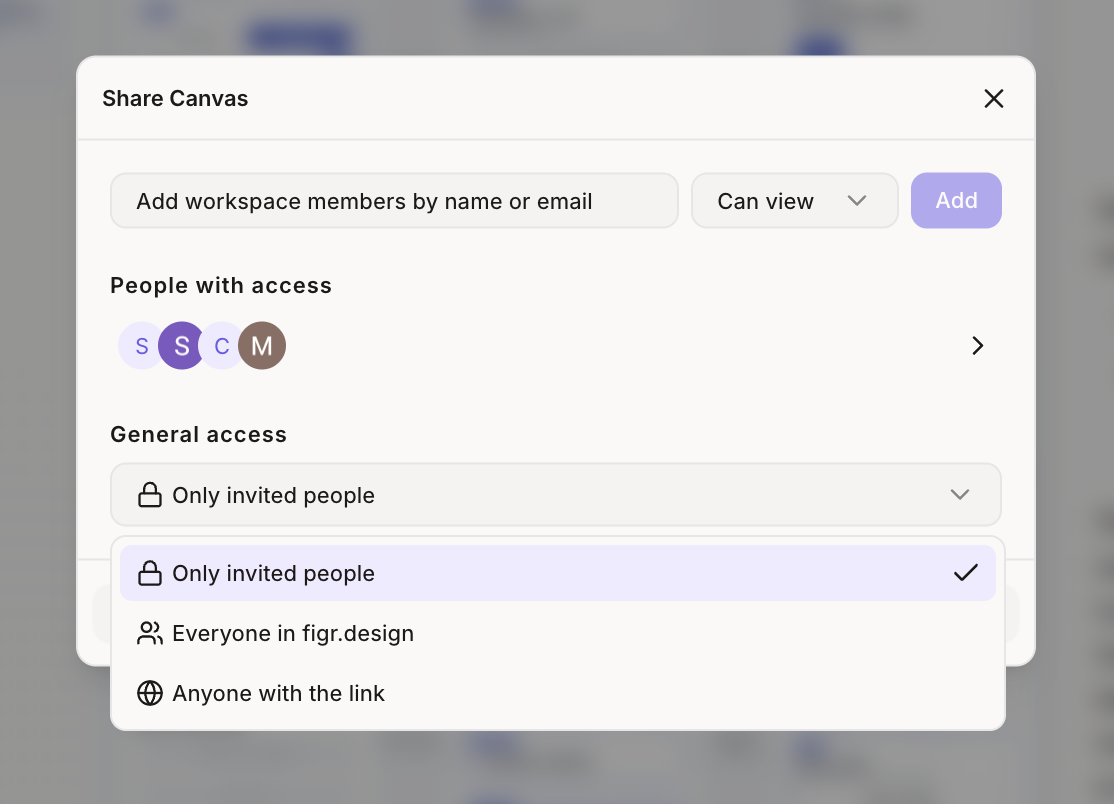
Task: Click the Add button
Action: 956,201
